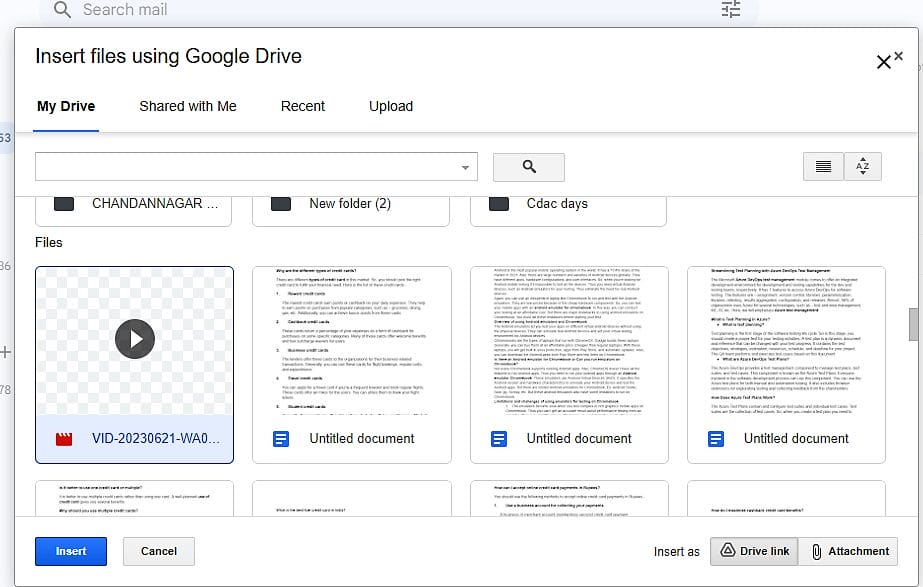Select the VID-20230621 video thumbnail
The height and width of the screenshot is (587, 923).
135,339
